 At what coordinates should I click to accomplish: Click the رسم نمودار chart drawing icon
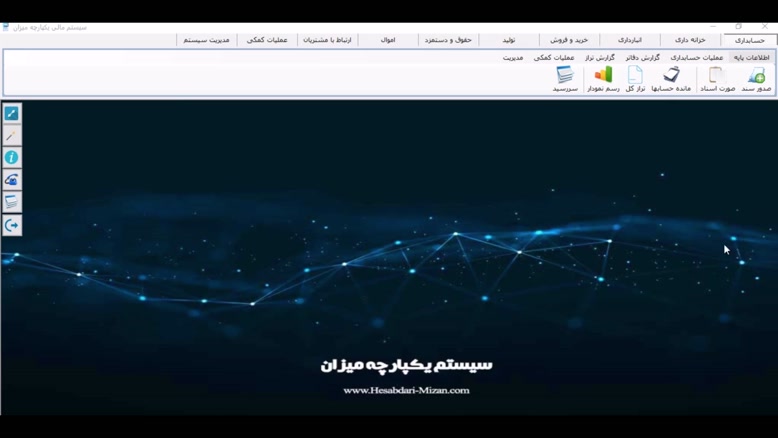click(x=603, y=78)
